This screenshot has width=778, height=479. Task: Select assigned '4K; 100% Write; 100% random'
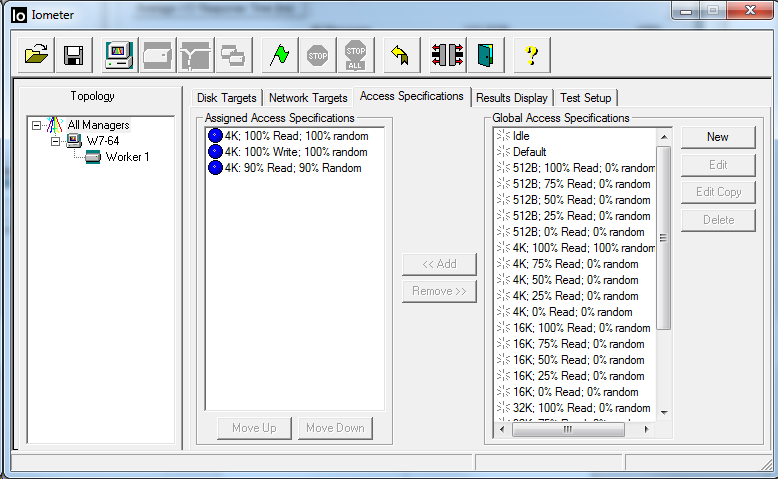point(296,151)
